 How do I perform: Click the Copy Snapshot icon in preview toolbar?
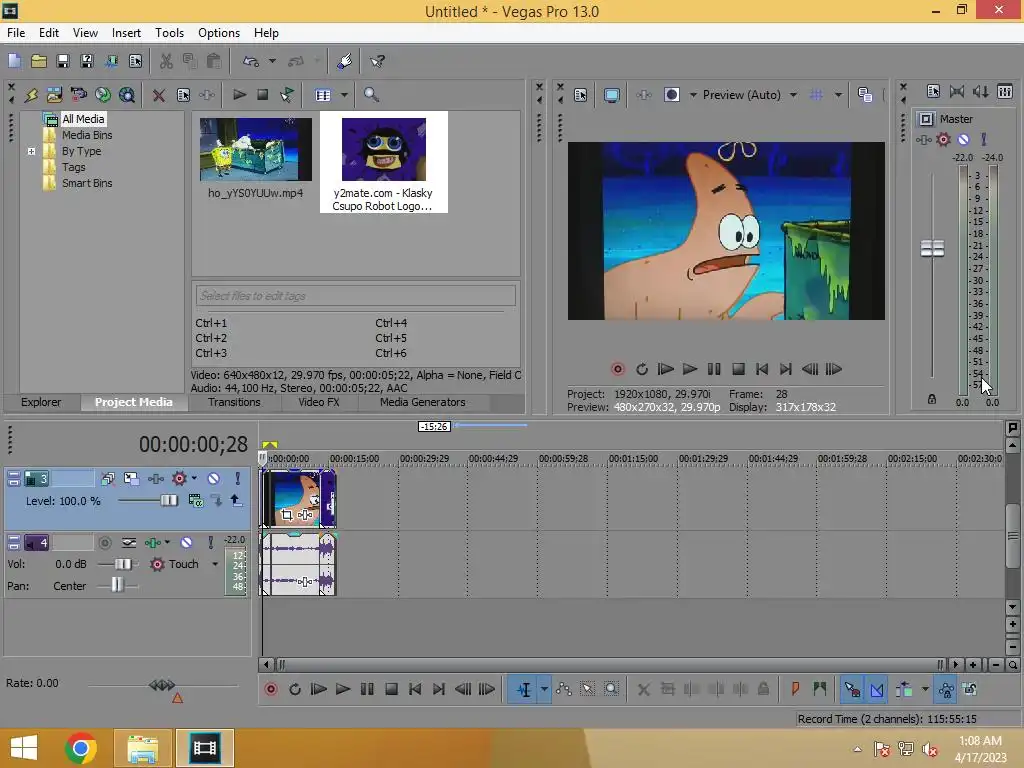click(x=865, y=95)
